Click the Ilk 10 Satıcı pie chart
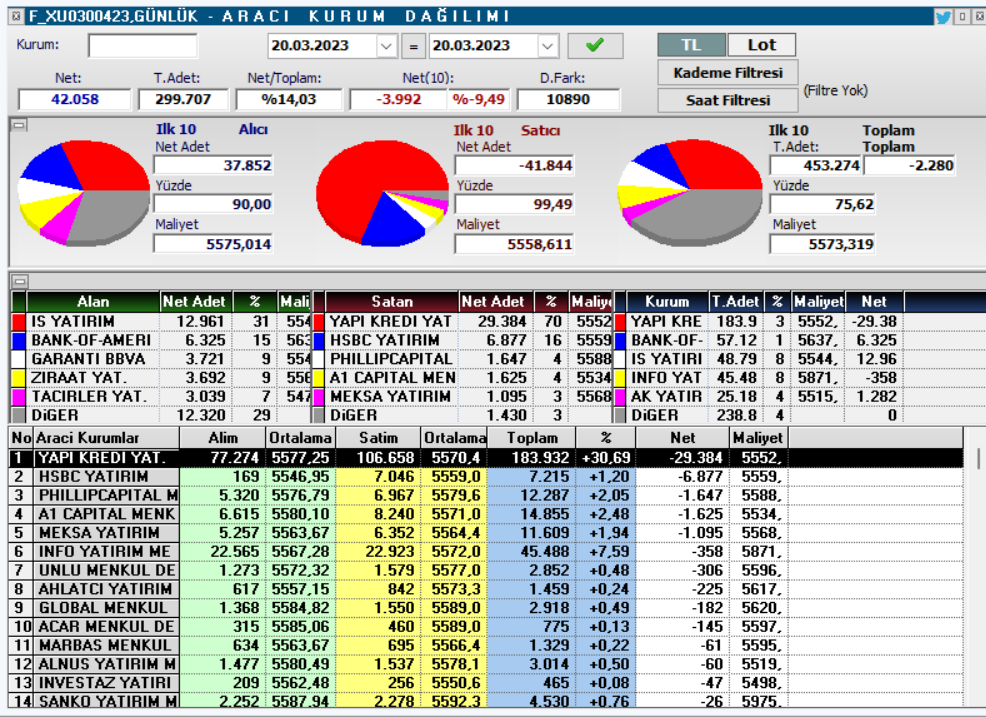 (x=382, y=192)
